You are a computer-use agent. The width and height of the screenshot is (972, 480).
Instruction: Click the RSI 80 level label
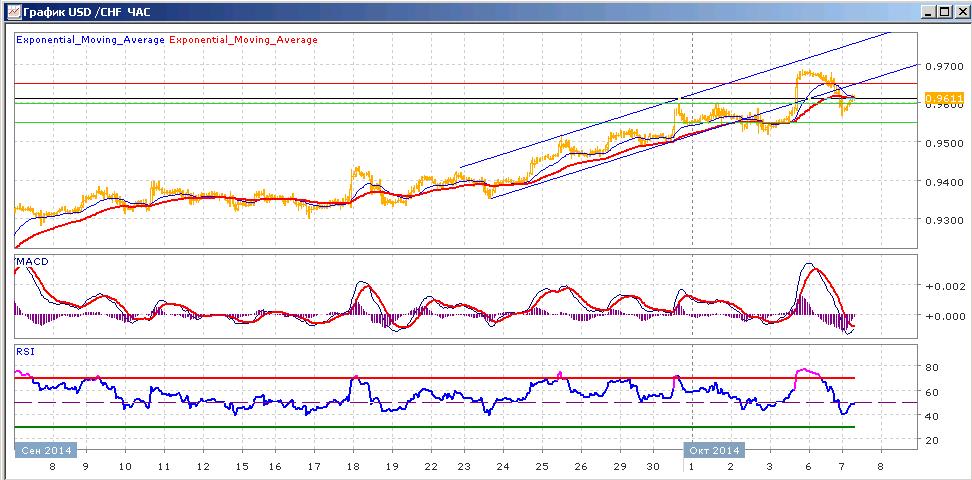click(931, 367)
